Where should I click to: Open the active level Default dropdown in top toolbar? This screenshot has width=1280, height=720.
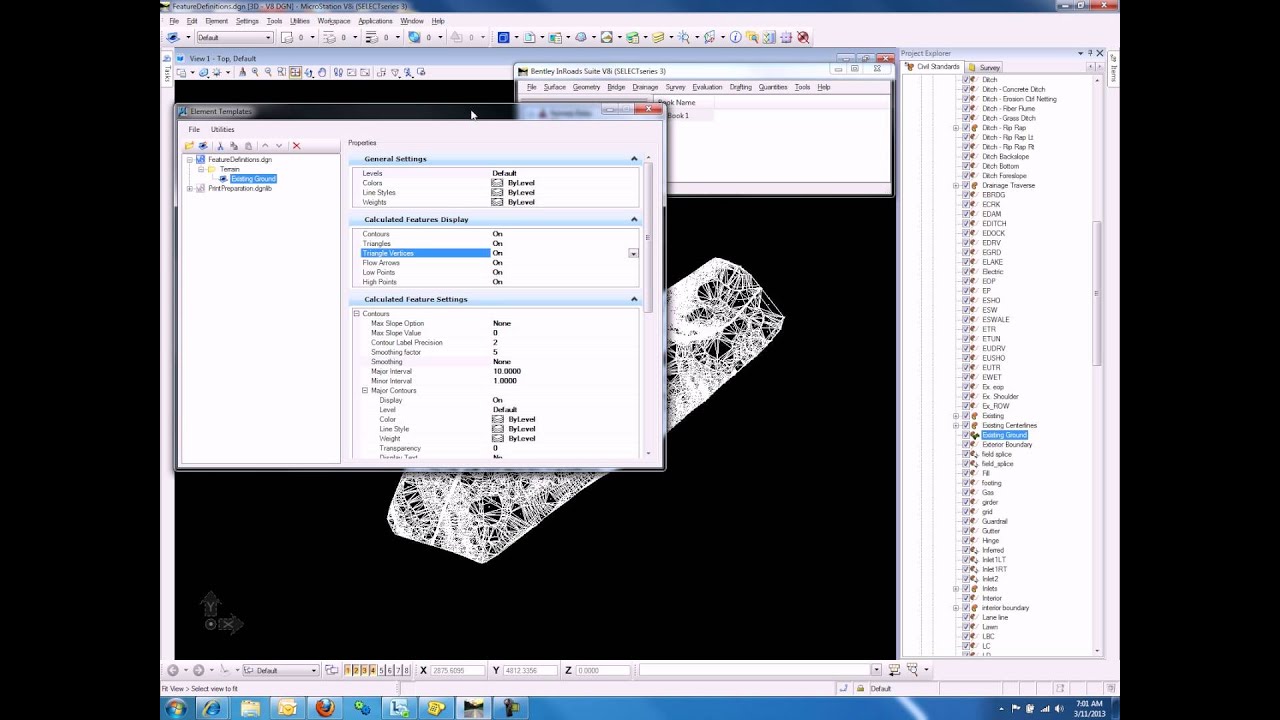tap(267, 38)
